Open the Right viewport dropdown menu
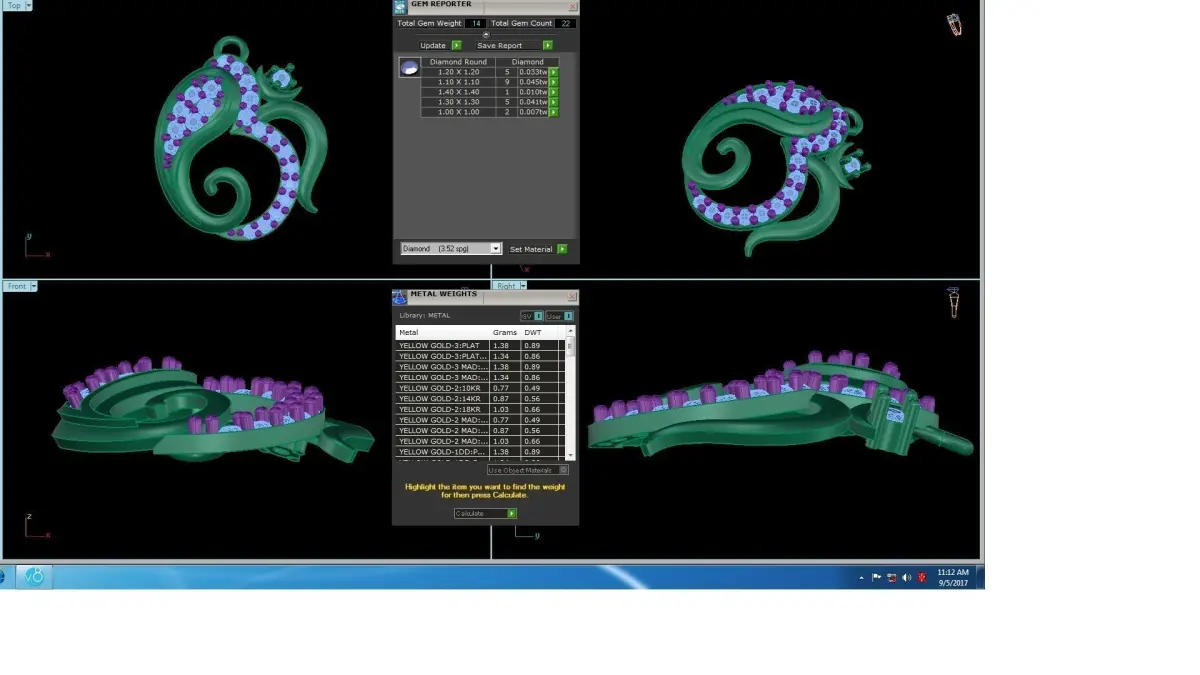This screenshot has height=675, width=1200. 523,286
